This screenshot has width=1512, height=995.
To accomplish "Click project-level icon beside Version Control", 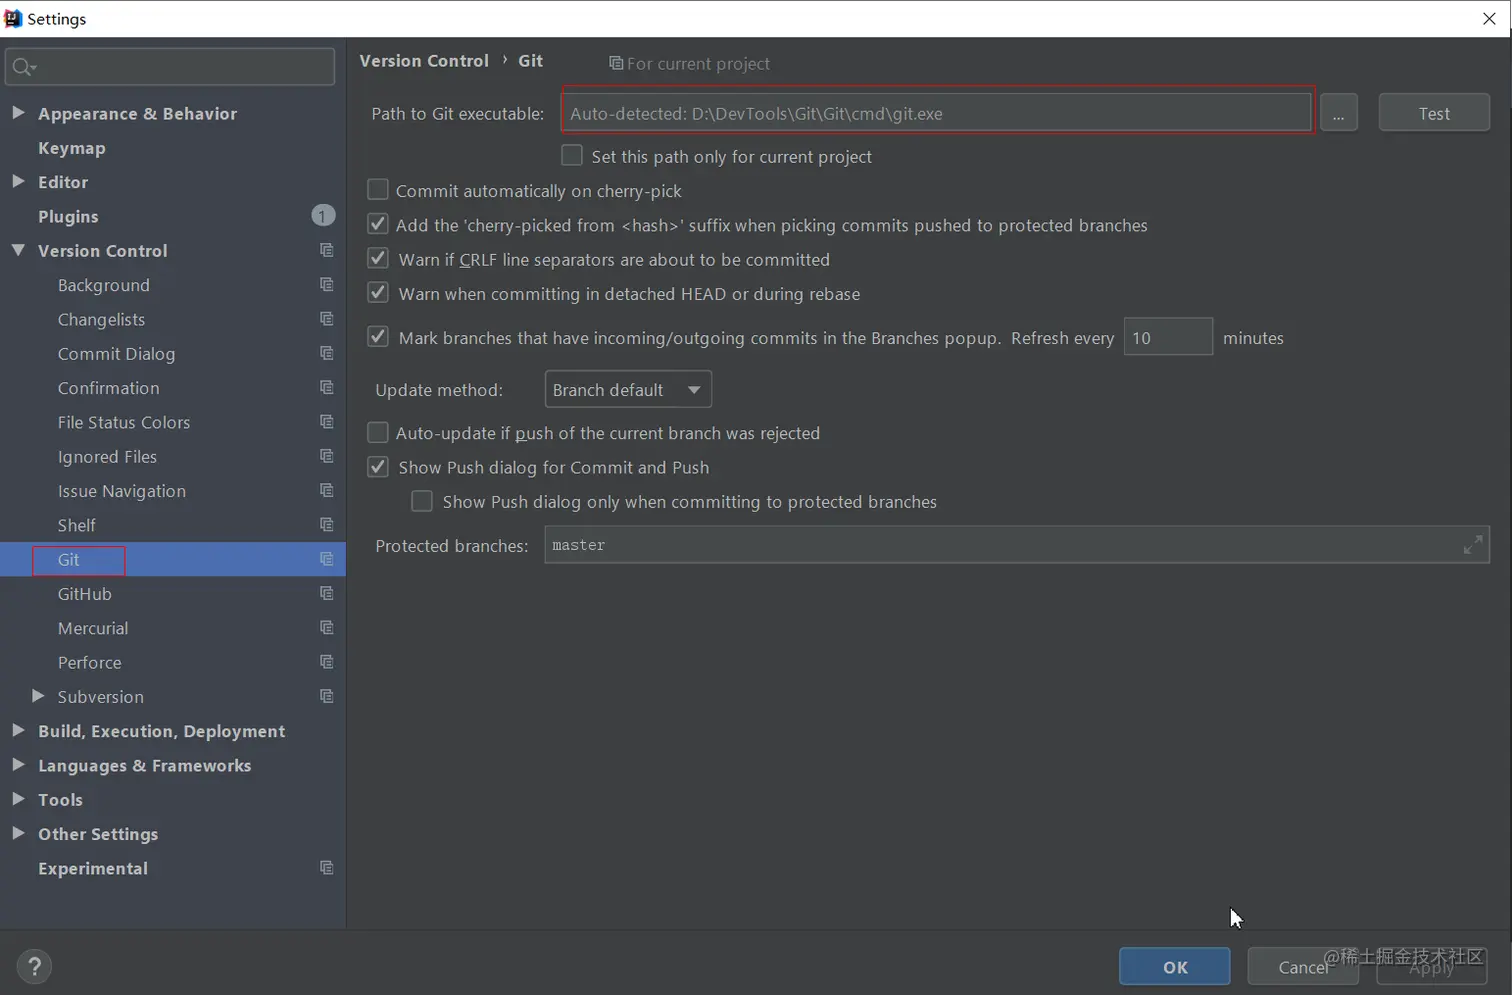I will click(326, 250).
